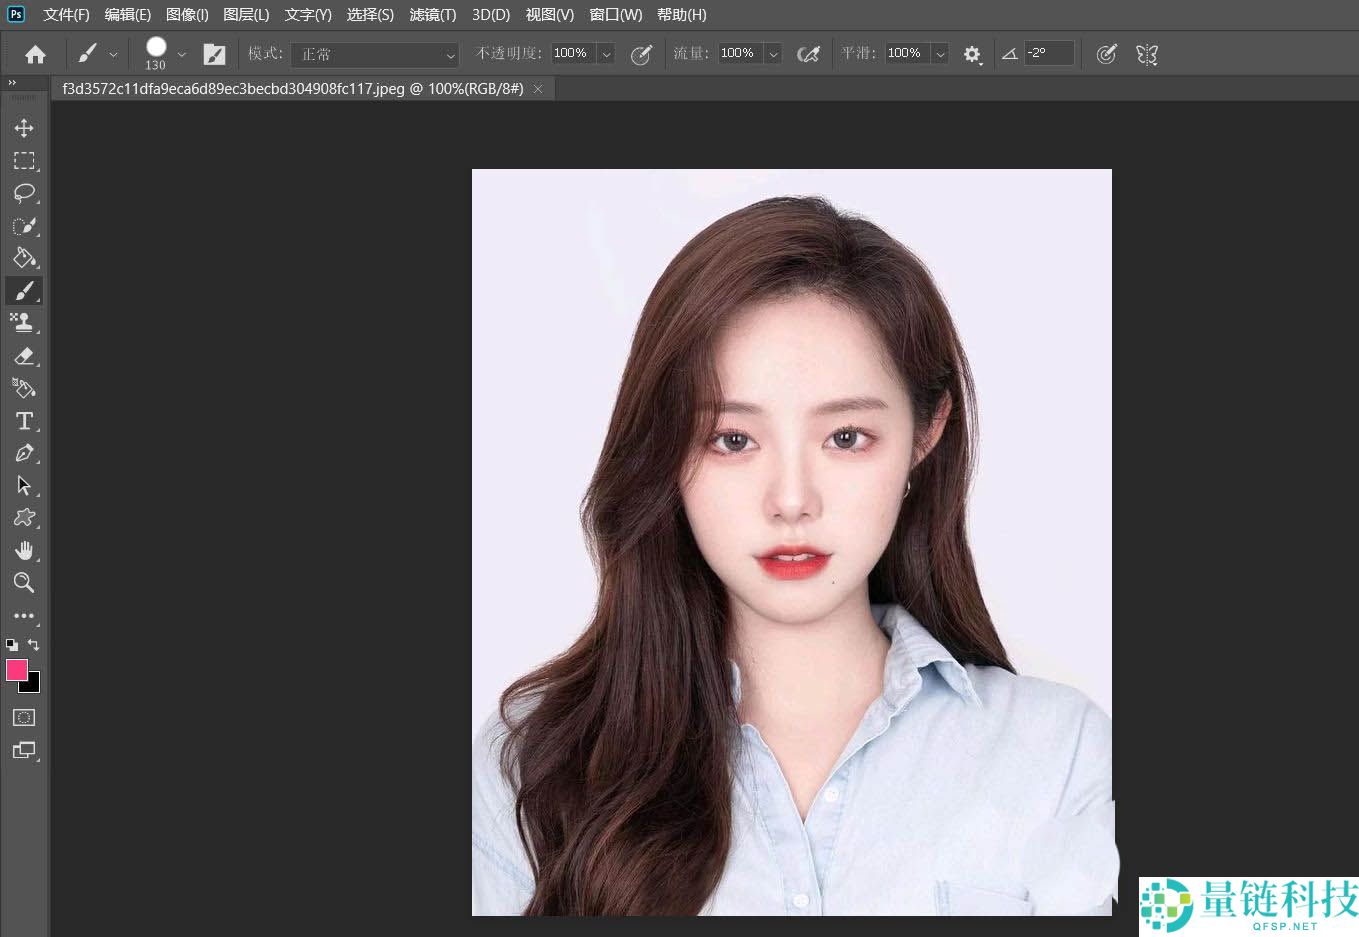Select the Horizontal Type tool
The width and height of the screenshot is (1359, 937).
pos(24,421)
